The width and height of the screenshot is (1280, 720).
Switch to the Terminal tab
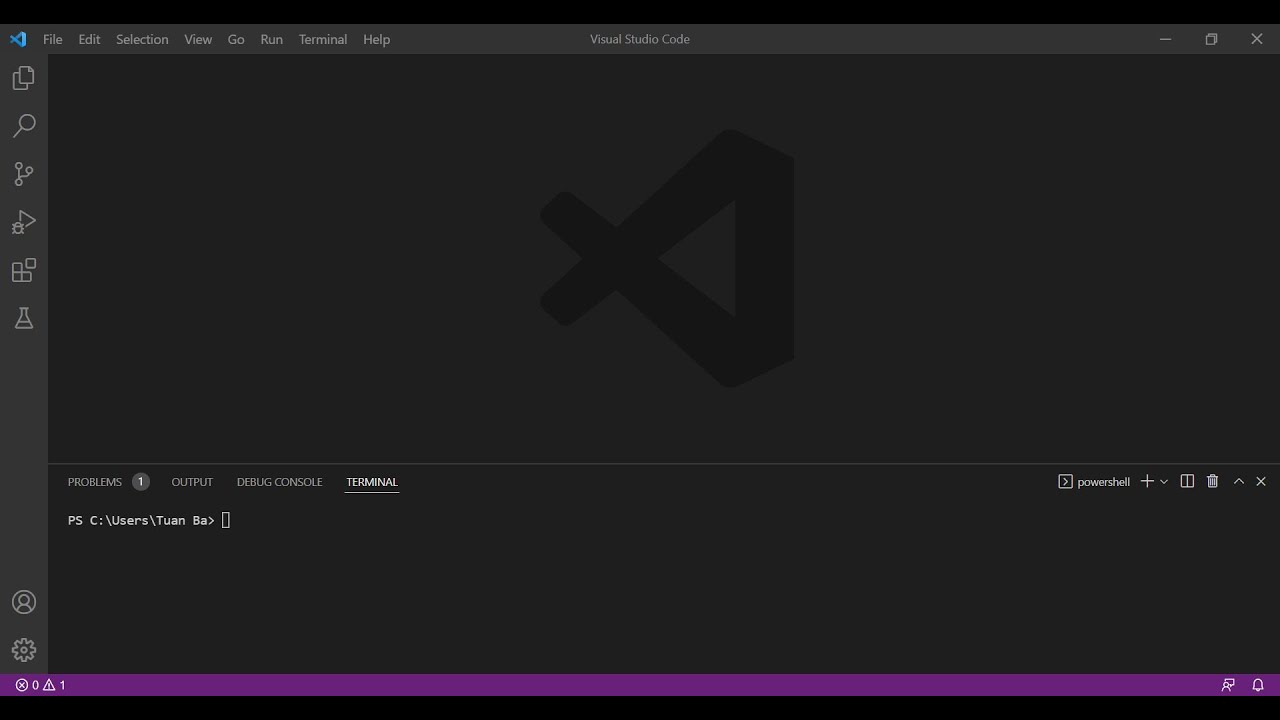pyautogui.click(x=372, y=482)
